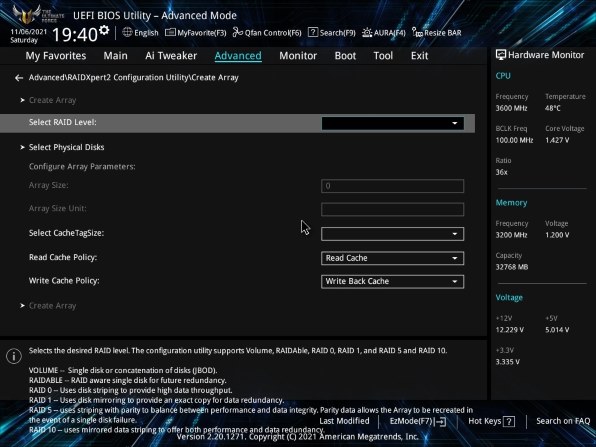The image size is (596, 447).
Task: Open Qfan Control(F6)
Action: [267, 33]
